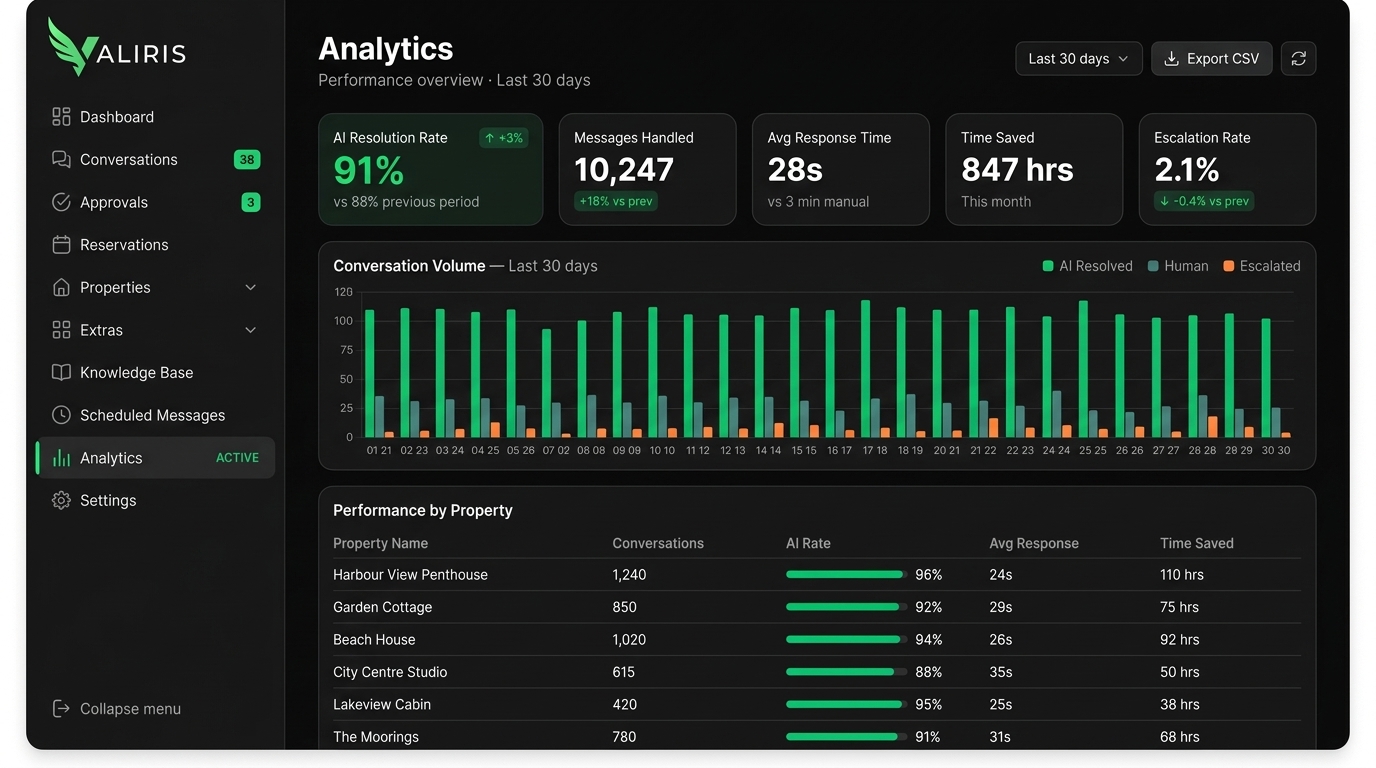Click the Export CSV button
Image resolution: width=1376 pixels, height=768 pixels.
pos(1211,59)
